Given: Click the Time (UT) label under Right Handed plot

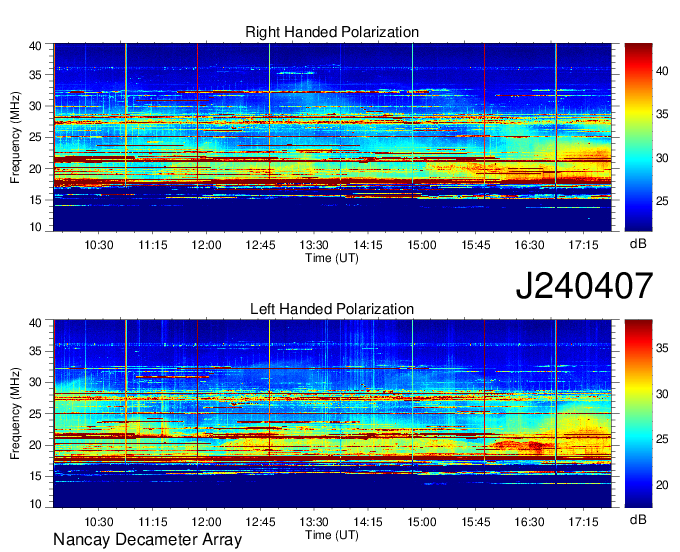Looking at the screenshot, I should coord(332,258).
